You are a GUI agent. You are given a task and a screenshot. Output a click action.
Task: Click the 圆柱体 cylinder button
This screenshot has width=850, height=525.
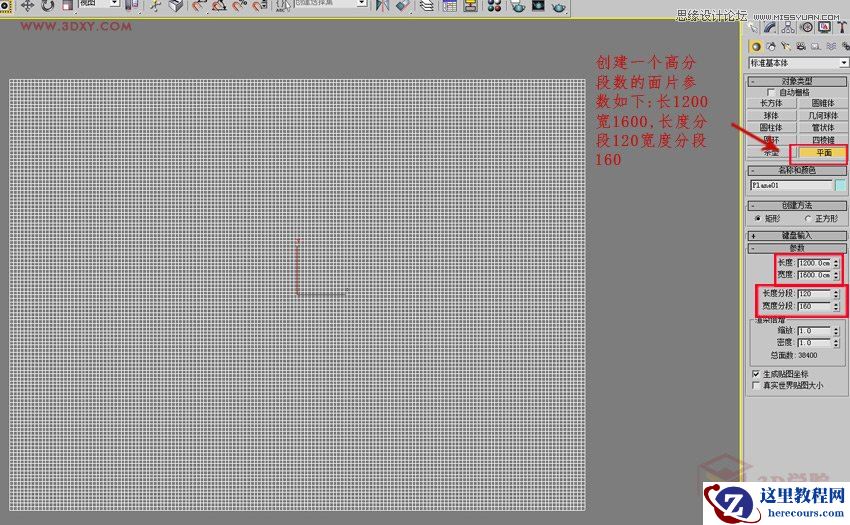771,127
